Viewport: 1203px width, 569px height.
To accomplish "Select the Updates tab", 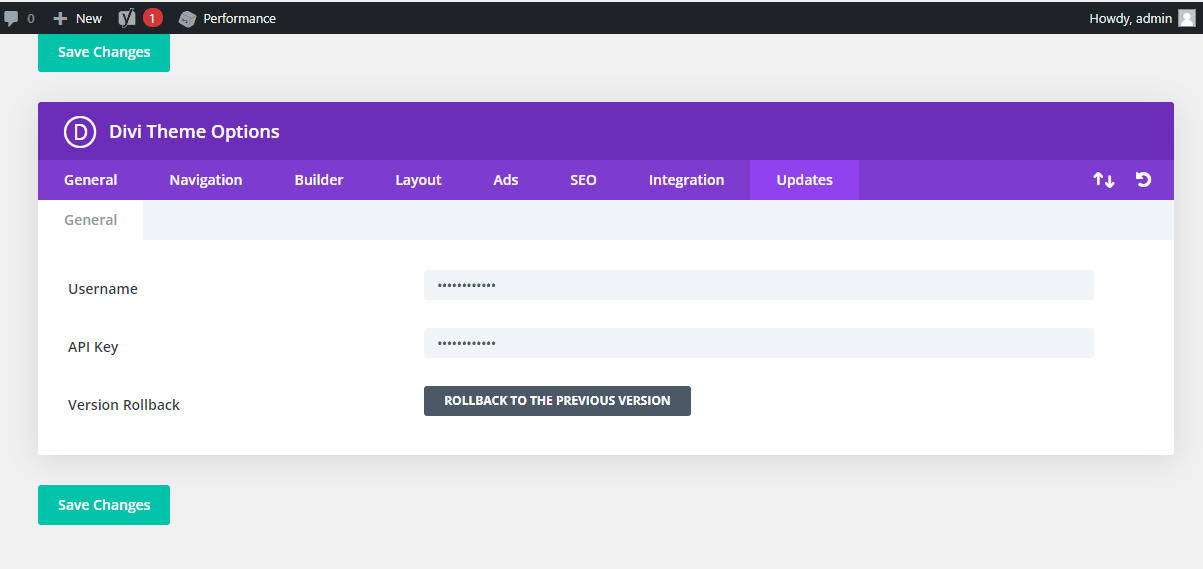I will [x=805, y=180].
